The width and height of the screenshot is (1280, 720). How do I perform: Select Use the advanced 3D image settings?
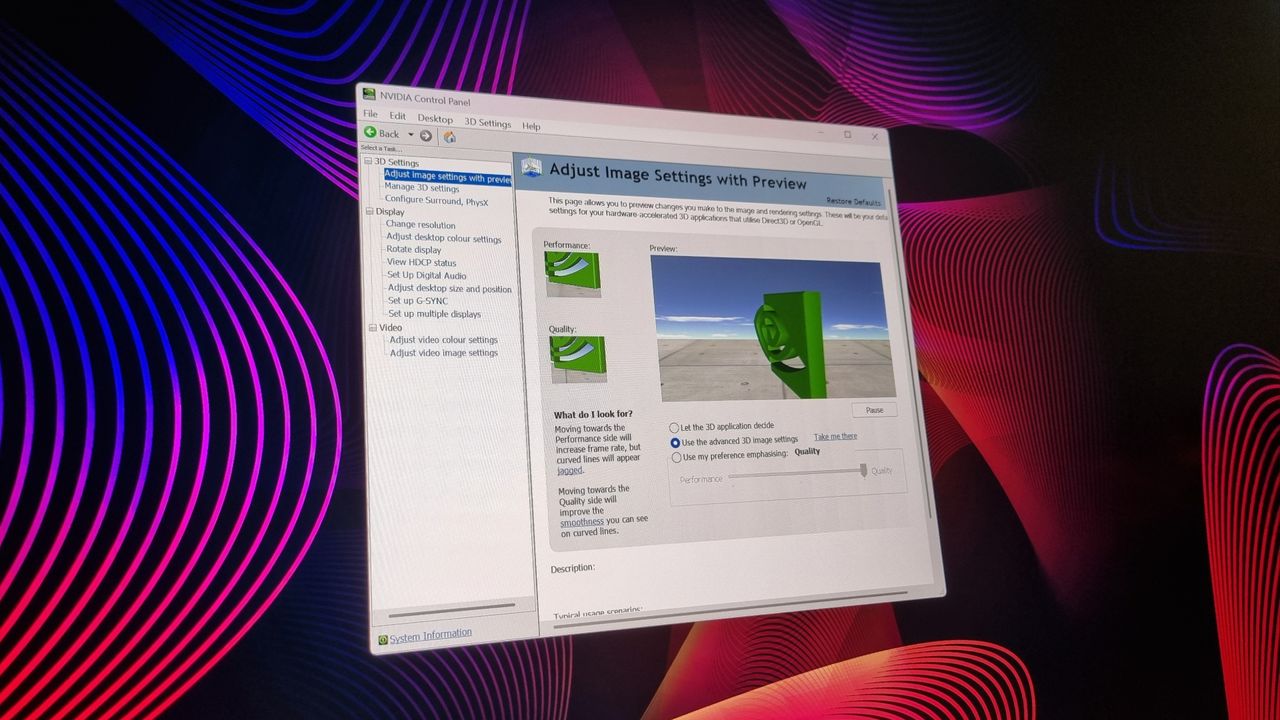click(x=735, y=440)
